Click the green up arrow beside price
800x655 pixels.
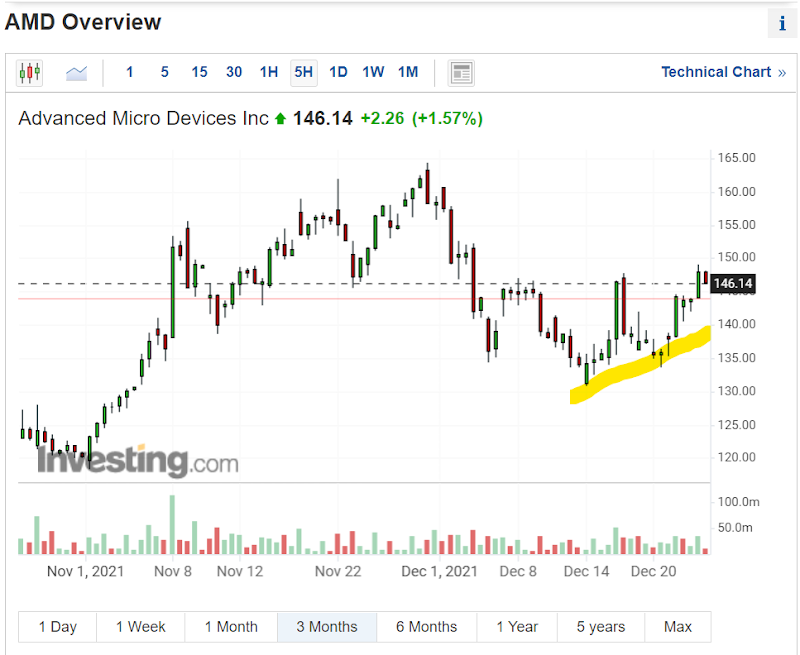[x=281, y=119]
